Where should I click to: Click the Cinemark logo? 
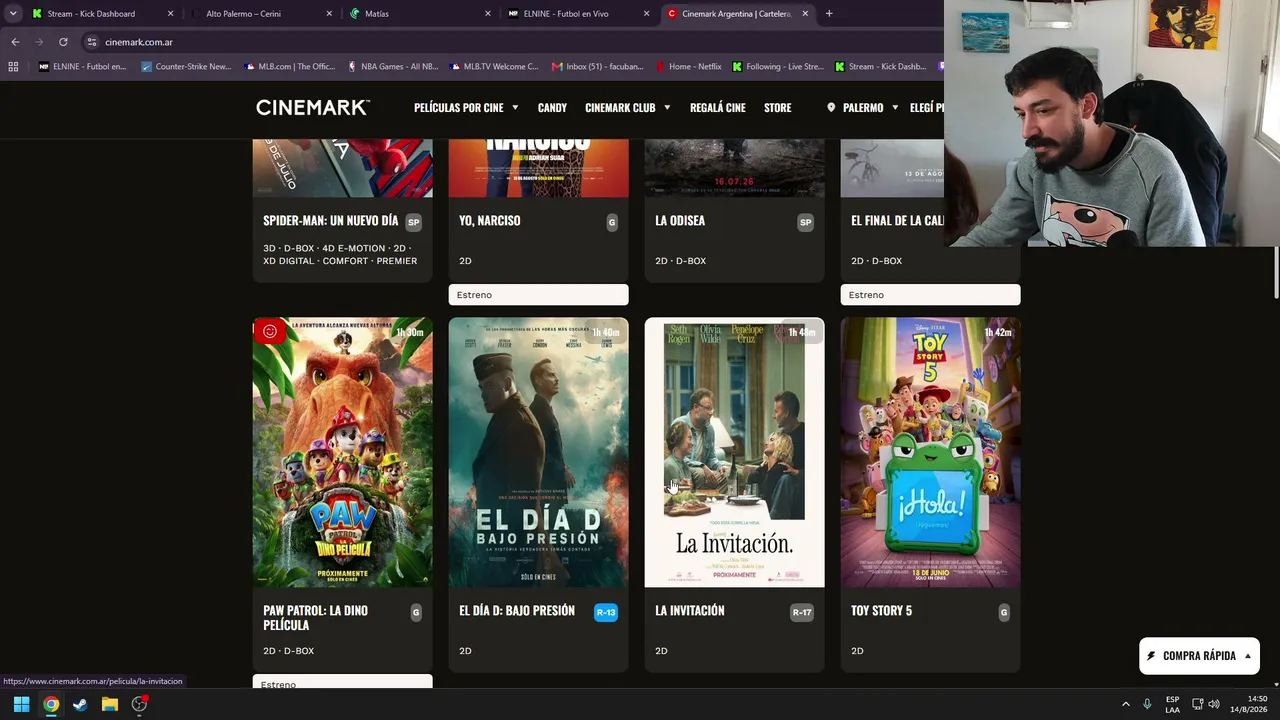click(313, 107)
